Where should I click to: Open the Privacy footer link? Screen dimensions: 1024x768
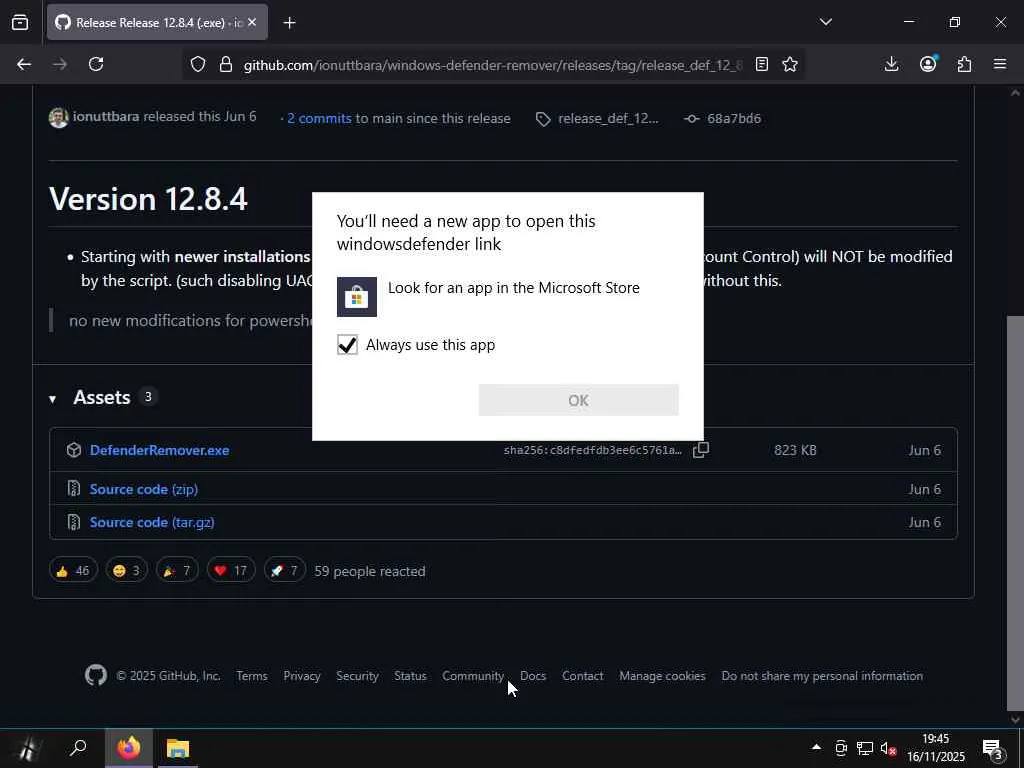(302, 676)
